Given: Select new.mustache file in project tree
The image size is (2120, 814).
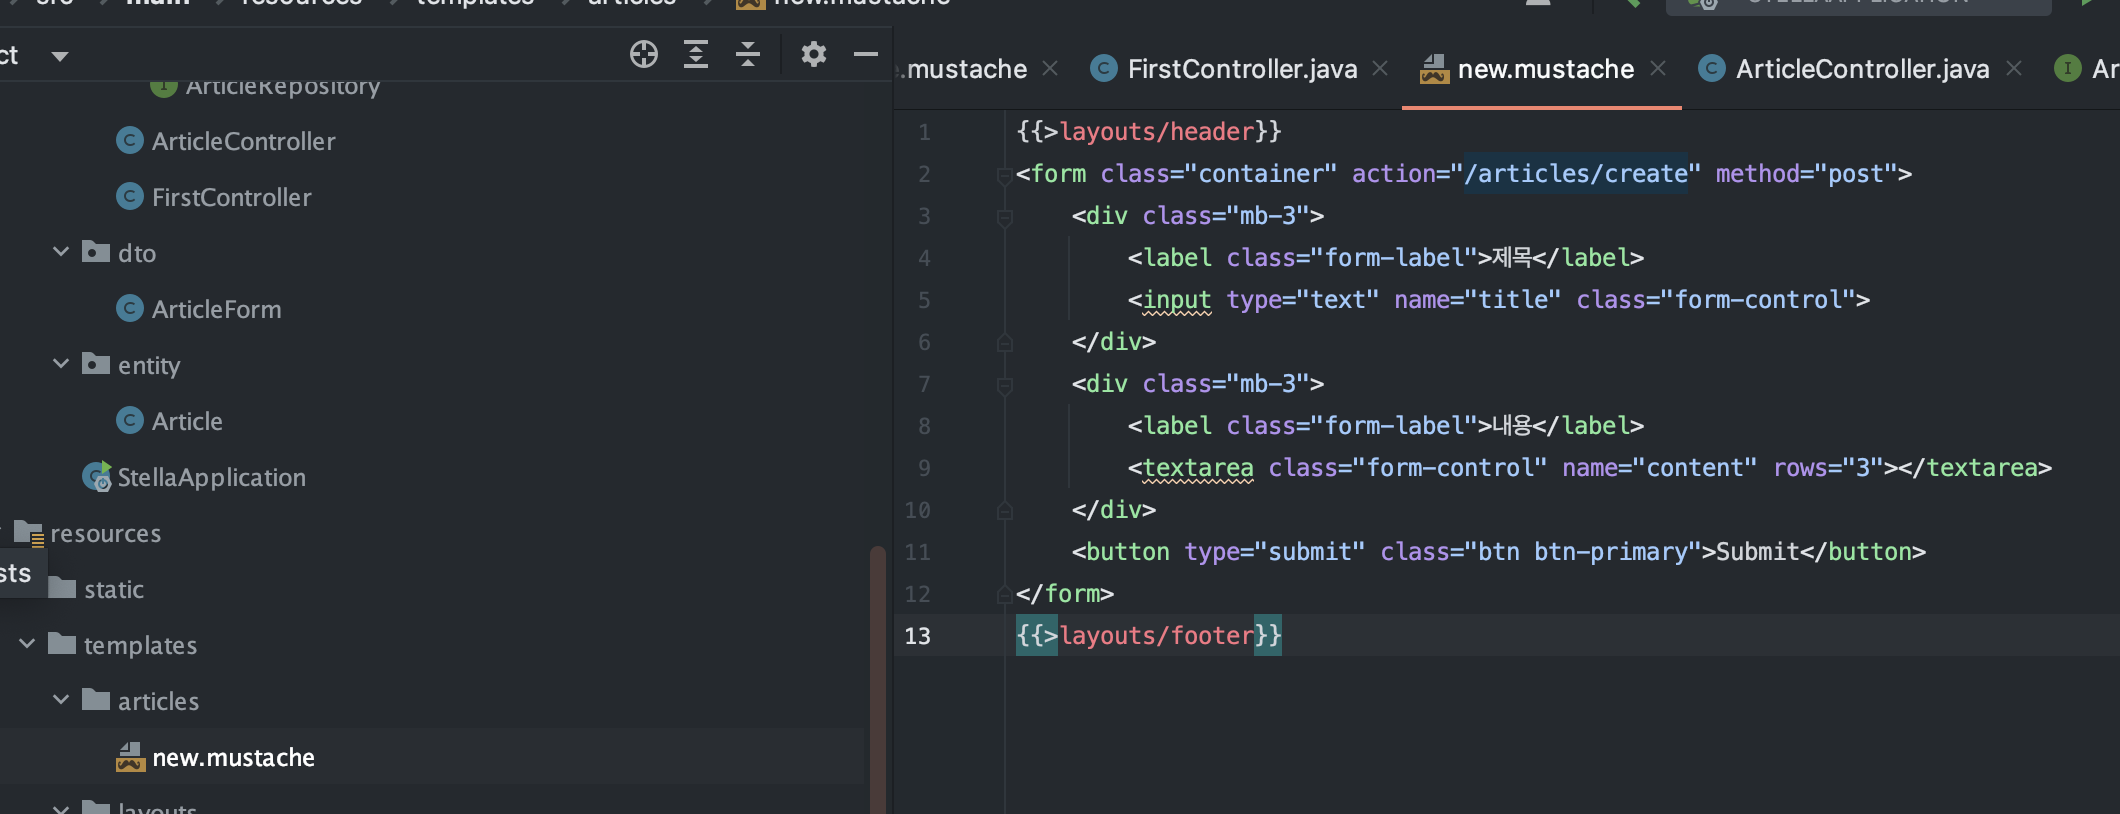Looking at the screenshot, I should click(233, 757).
